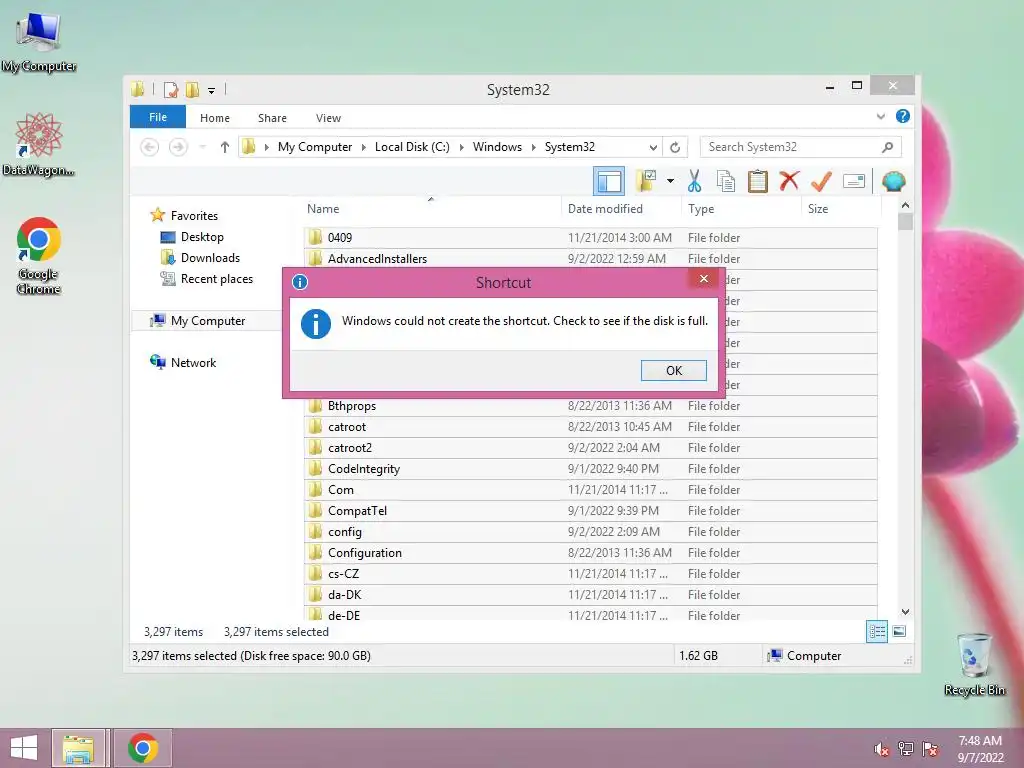Sort by the Size column header

point(840,208)
